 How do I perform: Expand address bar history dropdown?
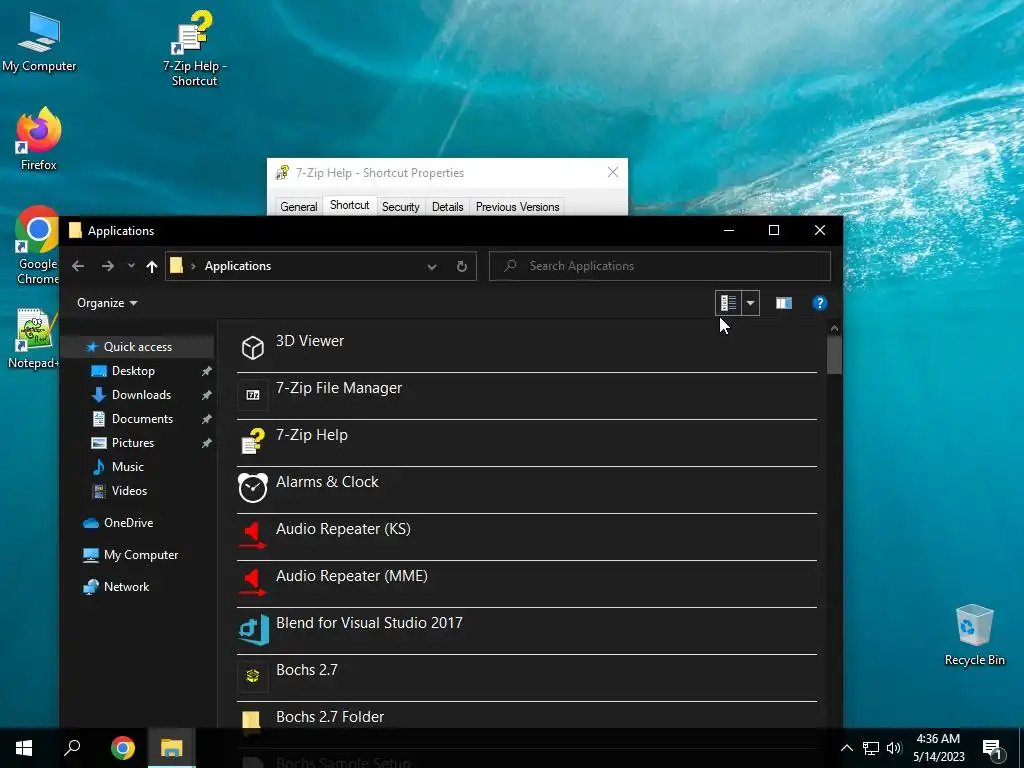point(432,266)
